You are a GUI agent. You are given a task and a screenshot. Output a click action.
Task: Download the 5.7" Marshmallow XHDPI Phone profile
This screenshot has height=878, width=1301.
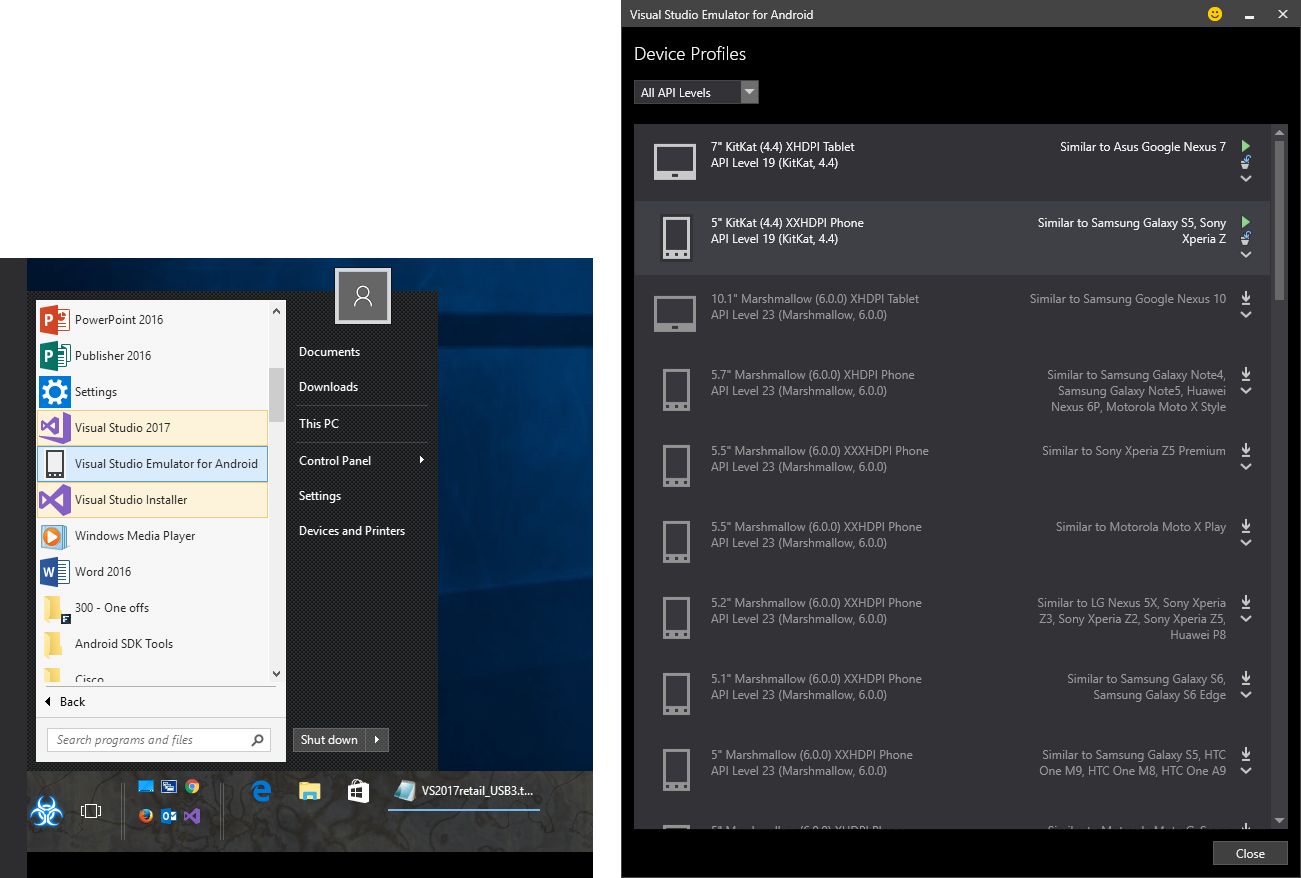[x=1246, y=374]
